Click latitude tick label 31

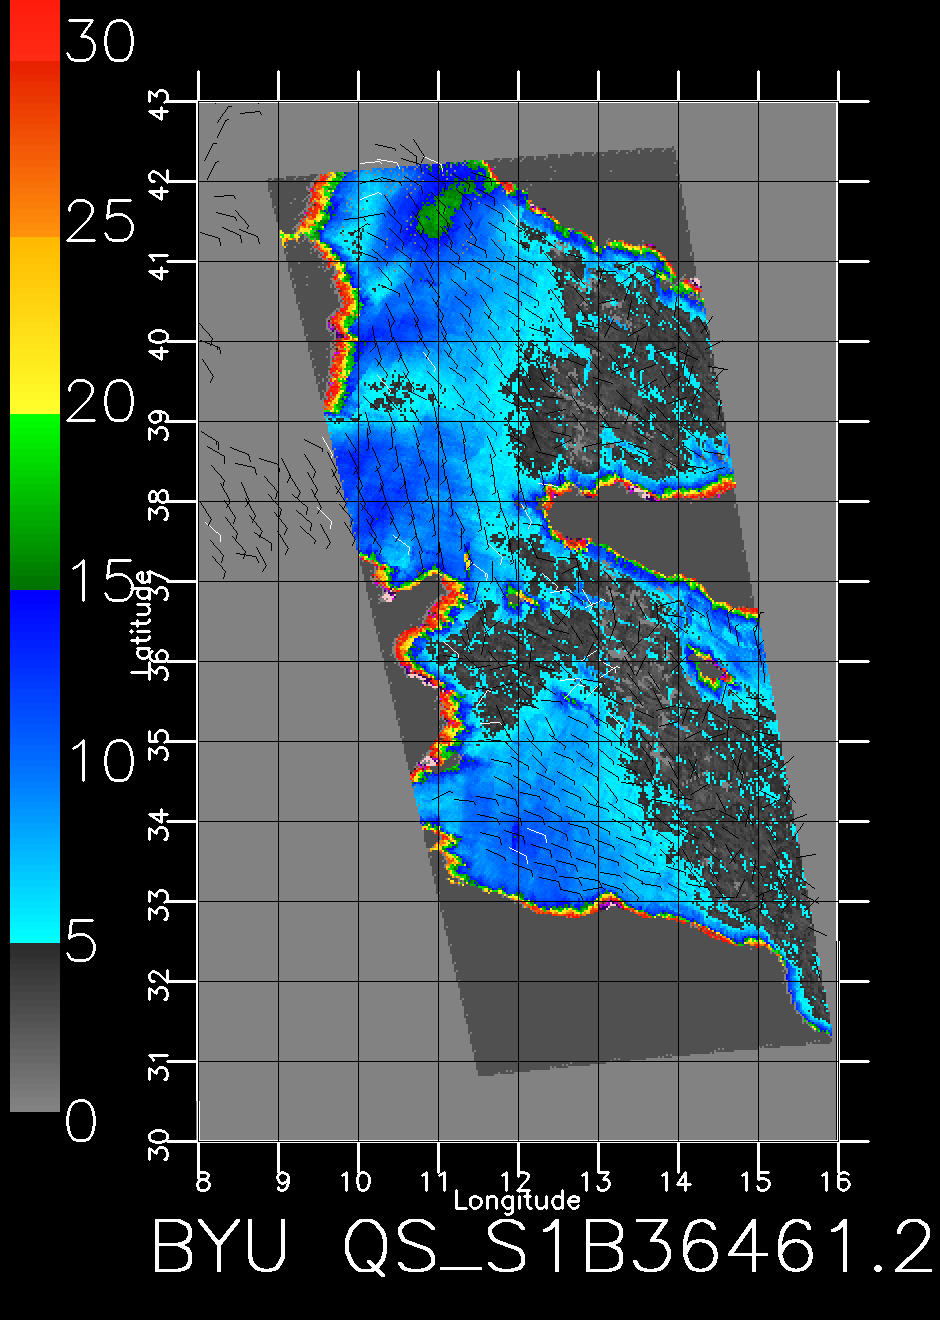[x=159, y=1065]
